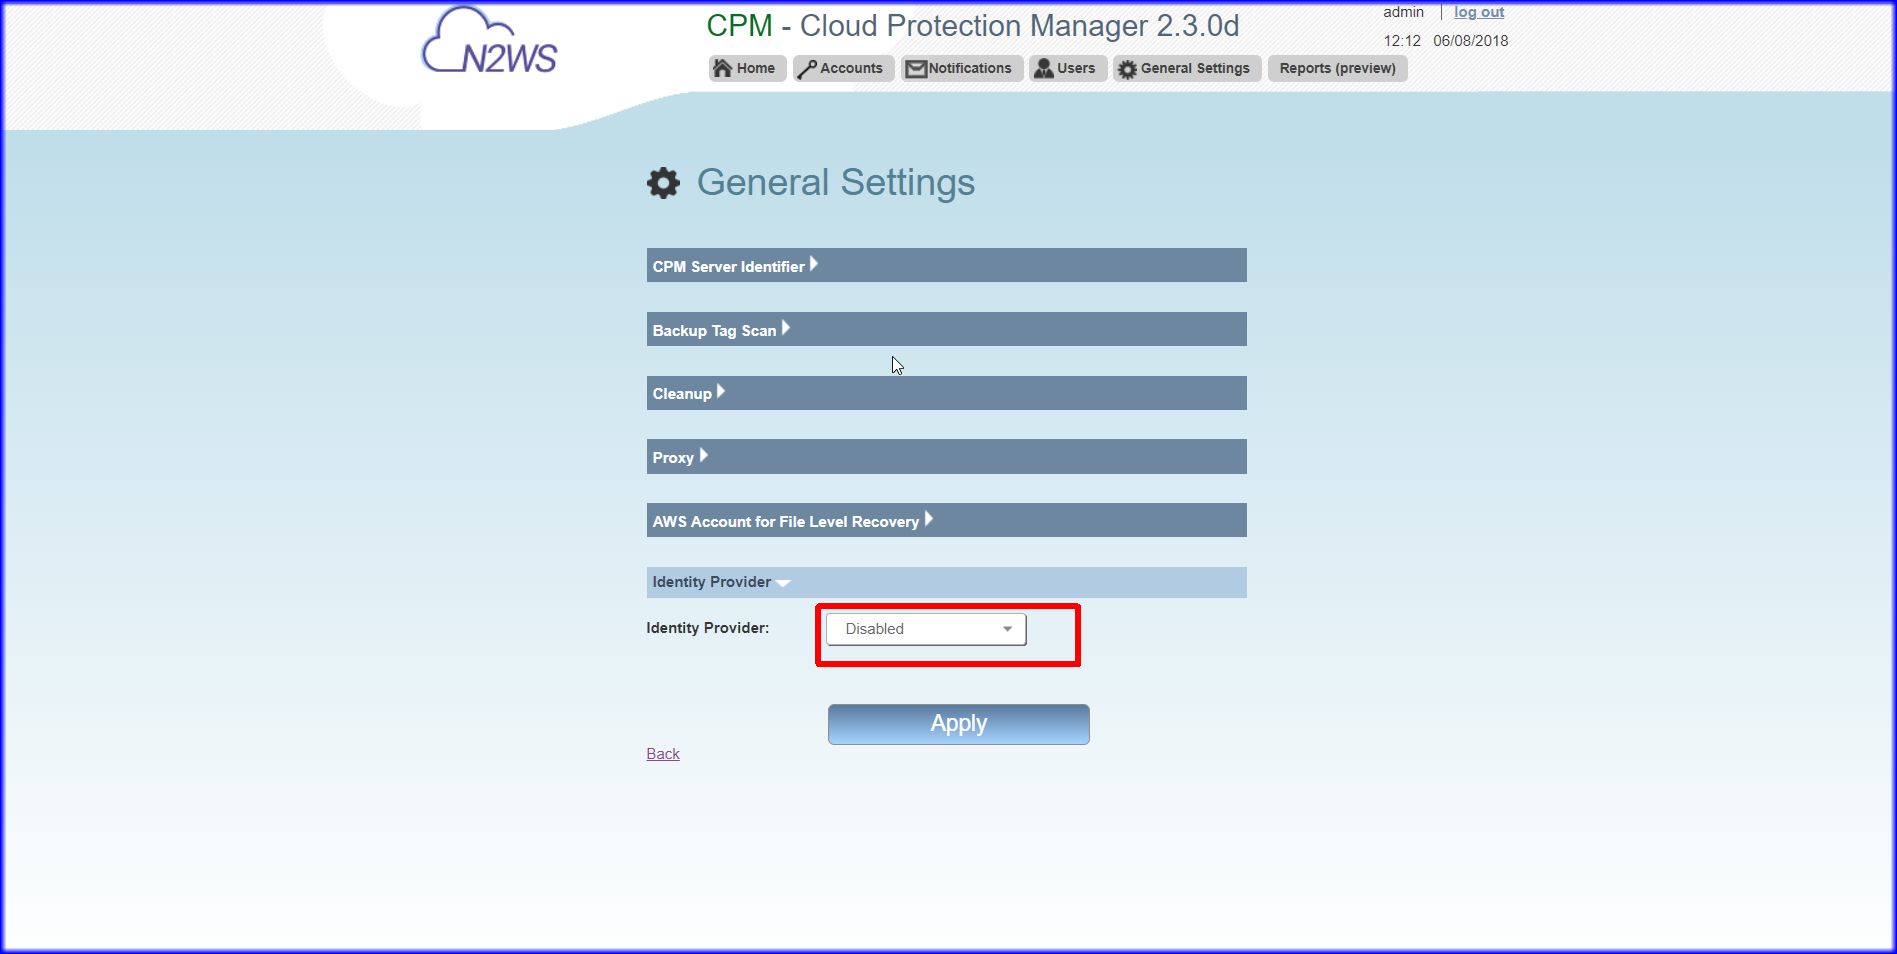The width and height of the screenshot is (1897, 954).
Task: Open the Notifications page
Action: pyautogui.click(x=961, y=68)
